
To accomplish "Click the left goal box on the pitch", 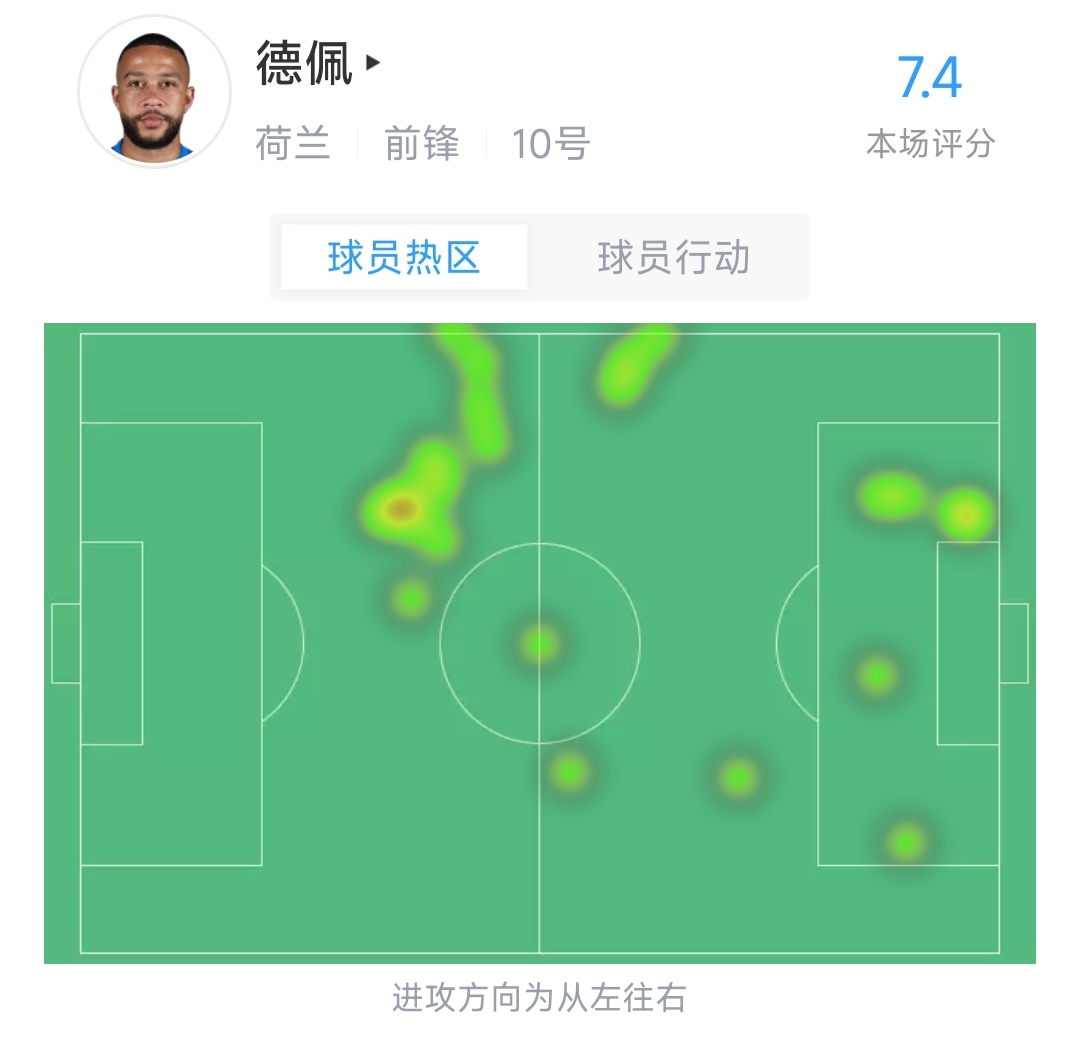I will pos(112,643).
